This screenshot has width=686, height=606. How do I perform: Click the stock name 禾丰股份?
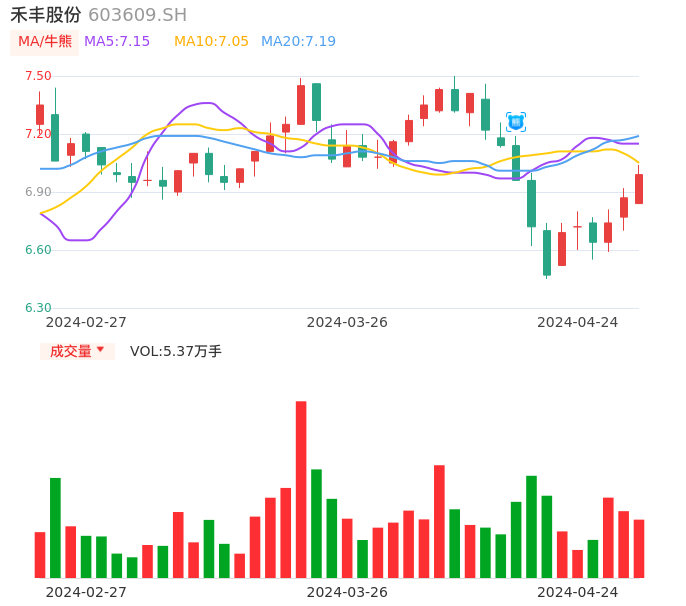(45, 15)
